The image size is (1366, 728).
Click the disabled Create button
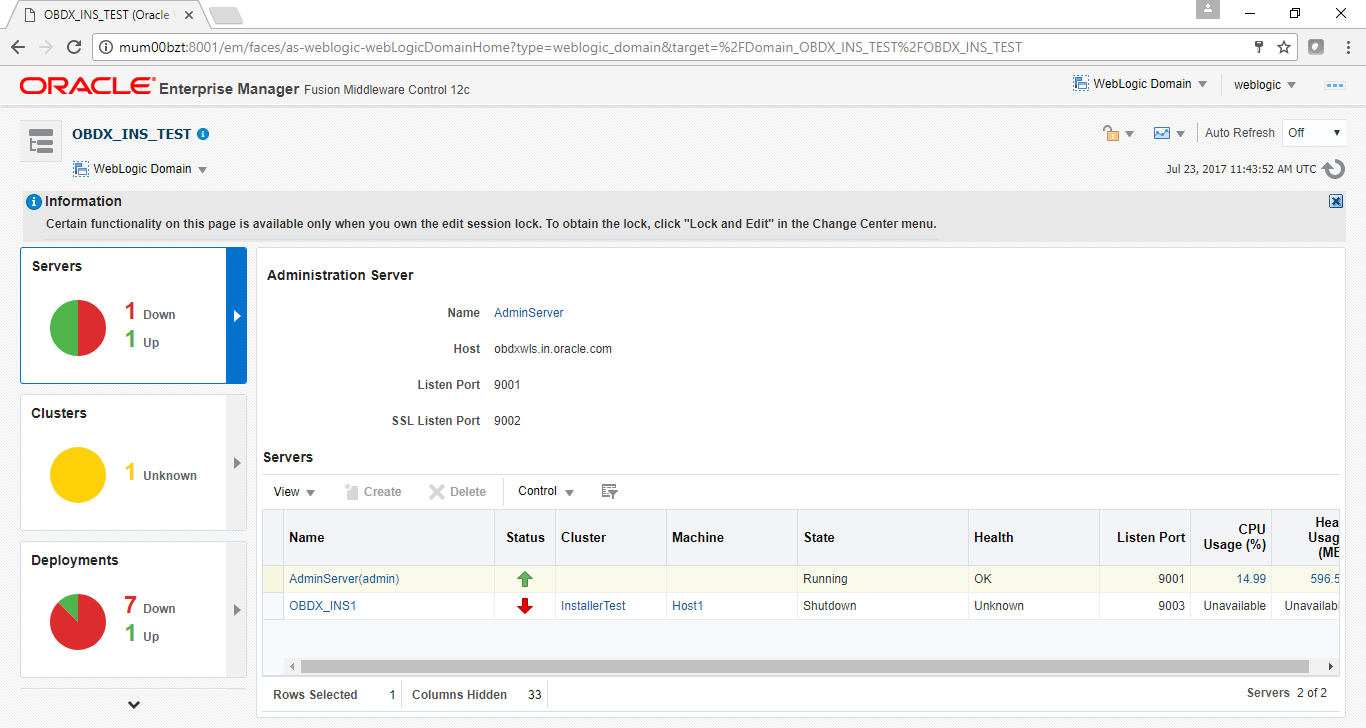click(x=372, y=492)
